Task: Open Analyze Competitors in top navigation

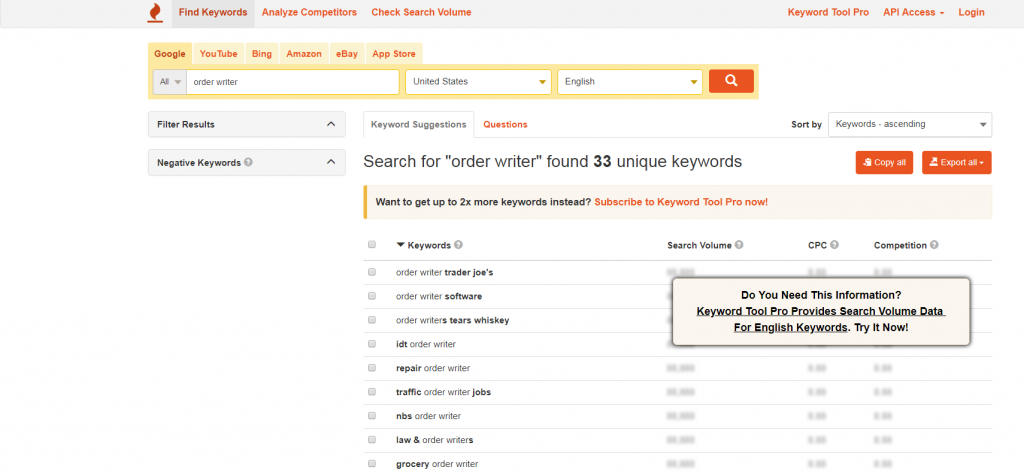Action: pyautogui.click(x=310, y=12)
